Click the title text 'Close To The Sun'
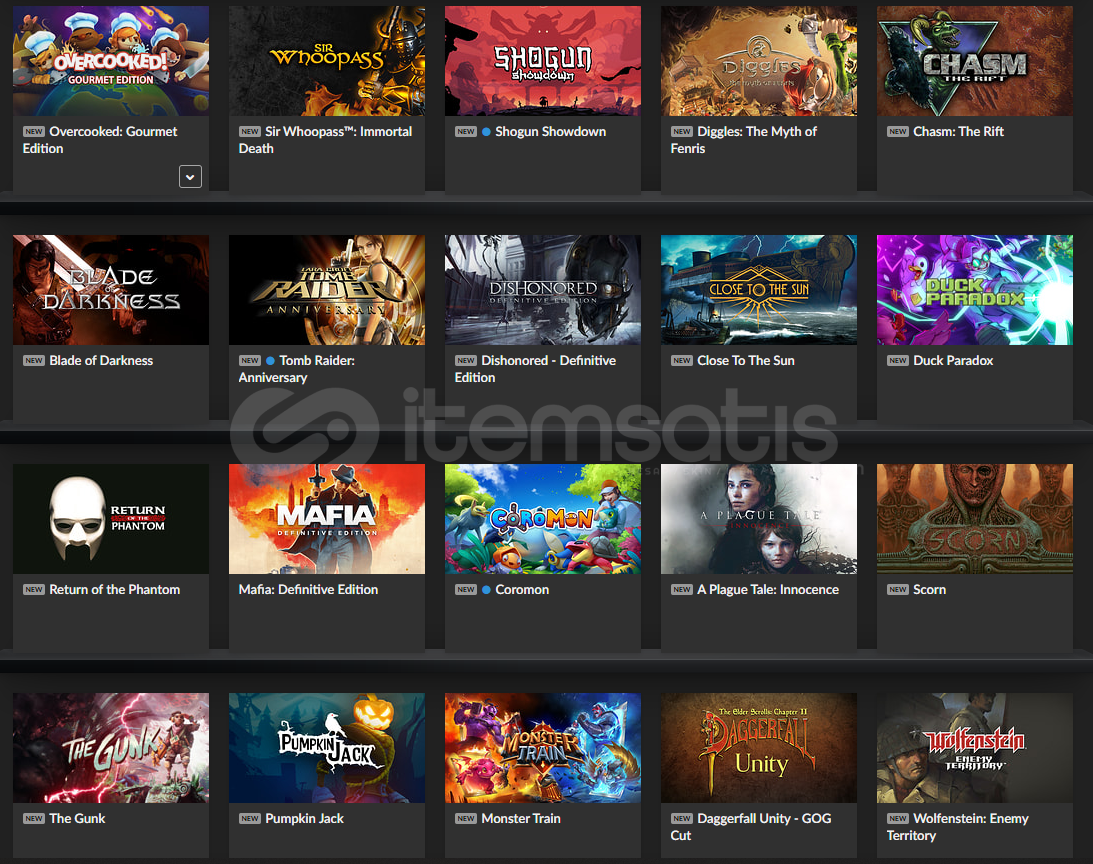This screenshot has height=864, width=1093. (x=746, y=361)
